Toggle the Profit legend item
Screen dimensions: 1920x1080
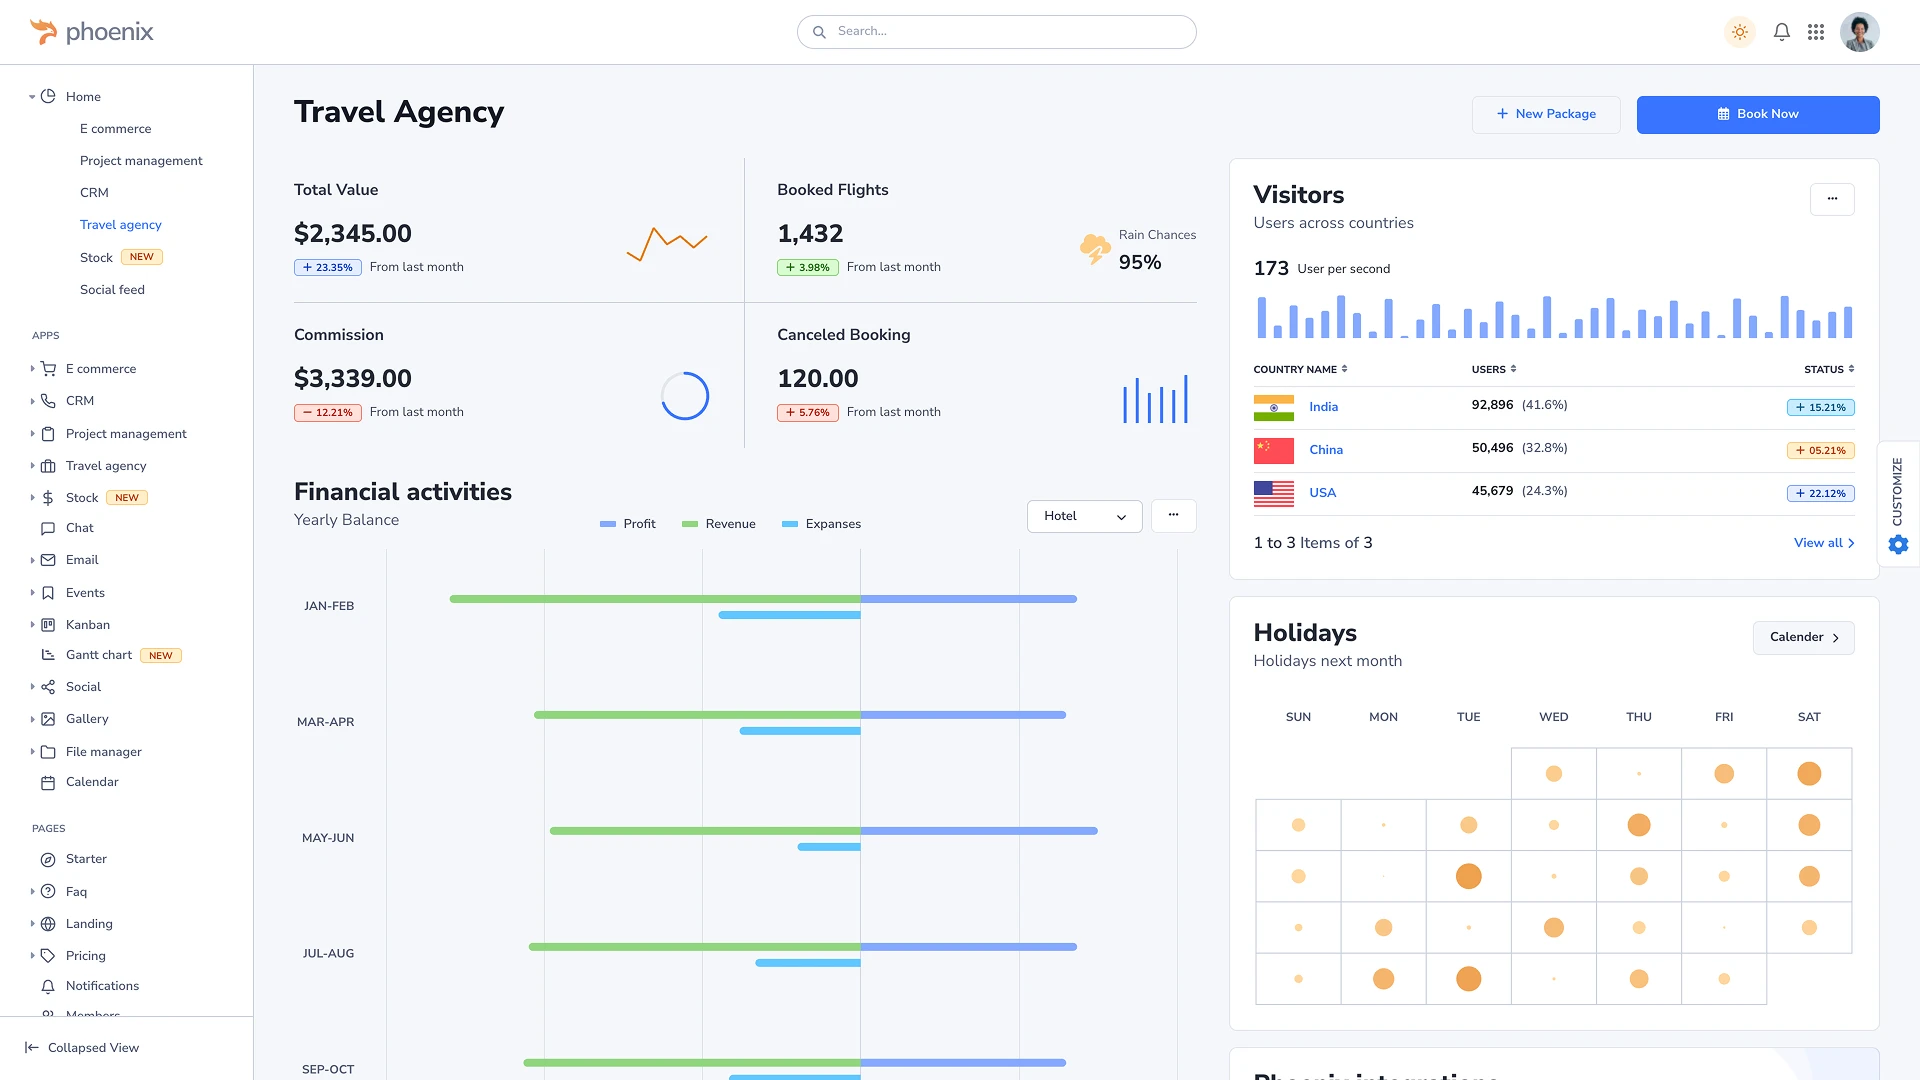628,524
